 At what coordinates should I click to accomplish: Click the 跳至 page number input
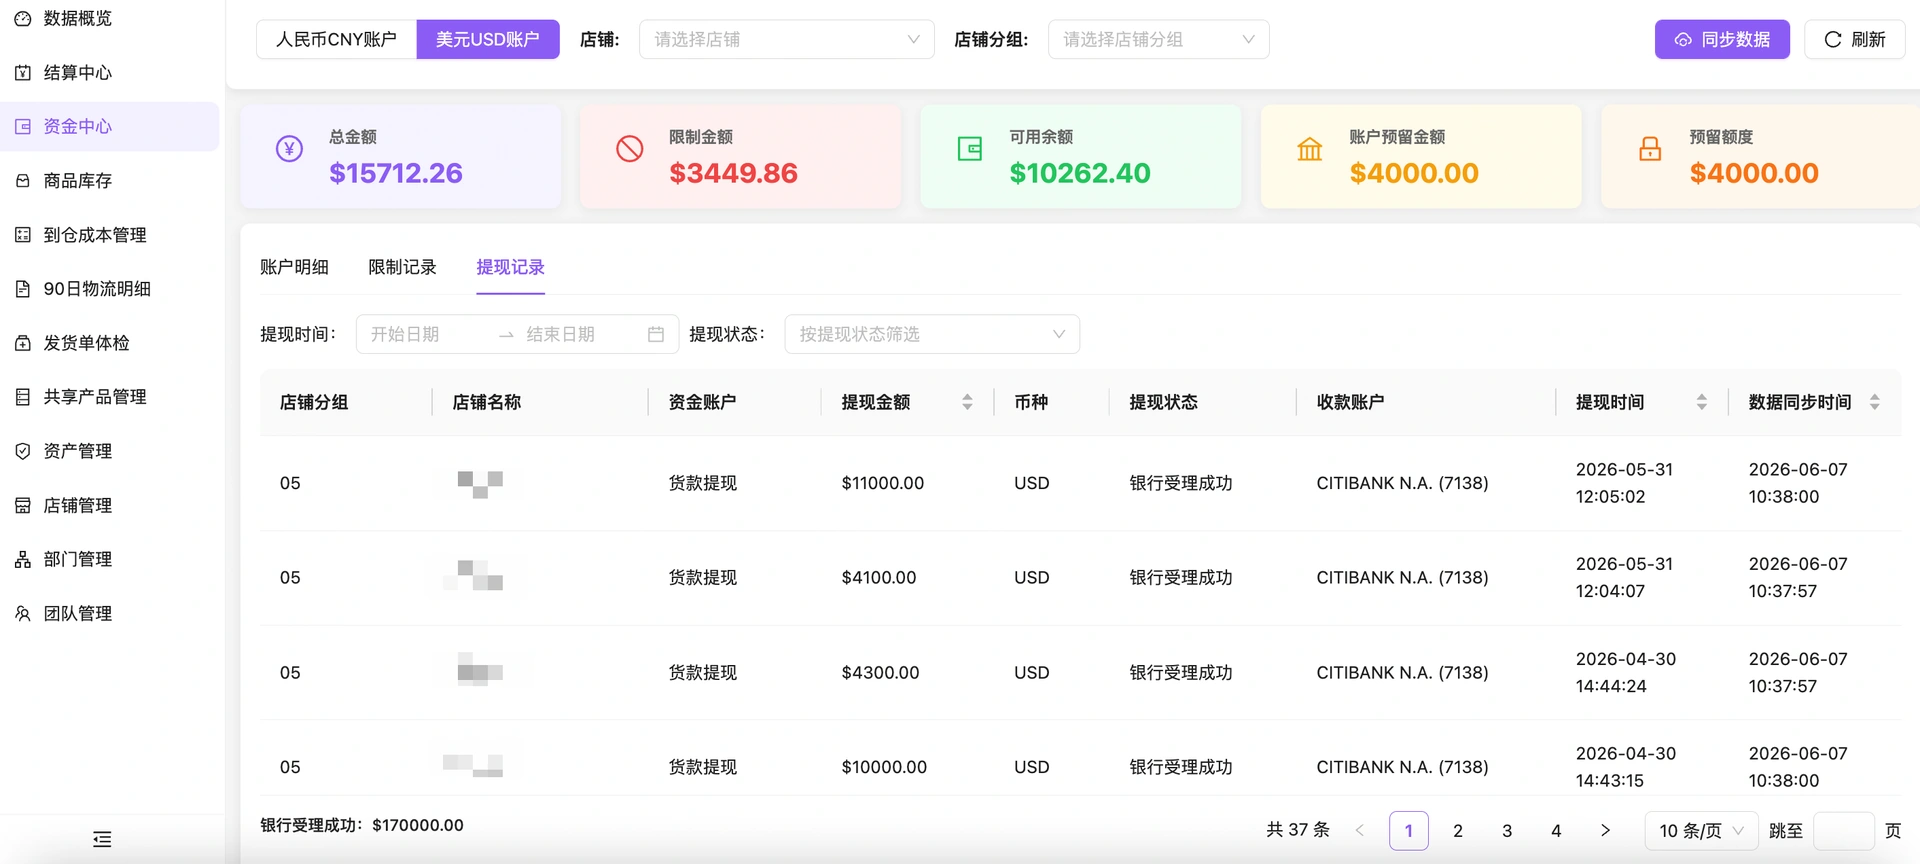point(1844,831)
